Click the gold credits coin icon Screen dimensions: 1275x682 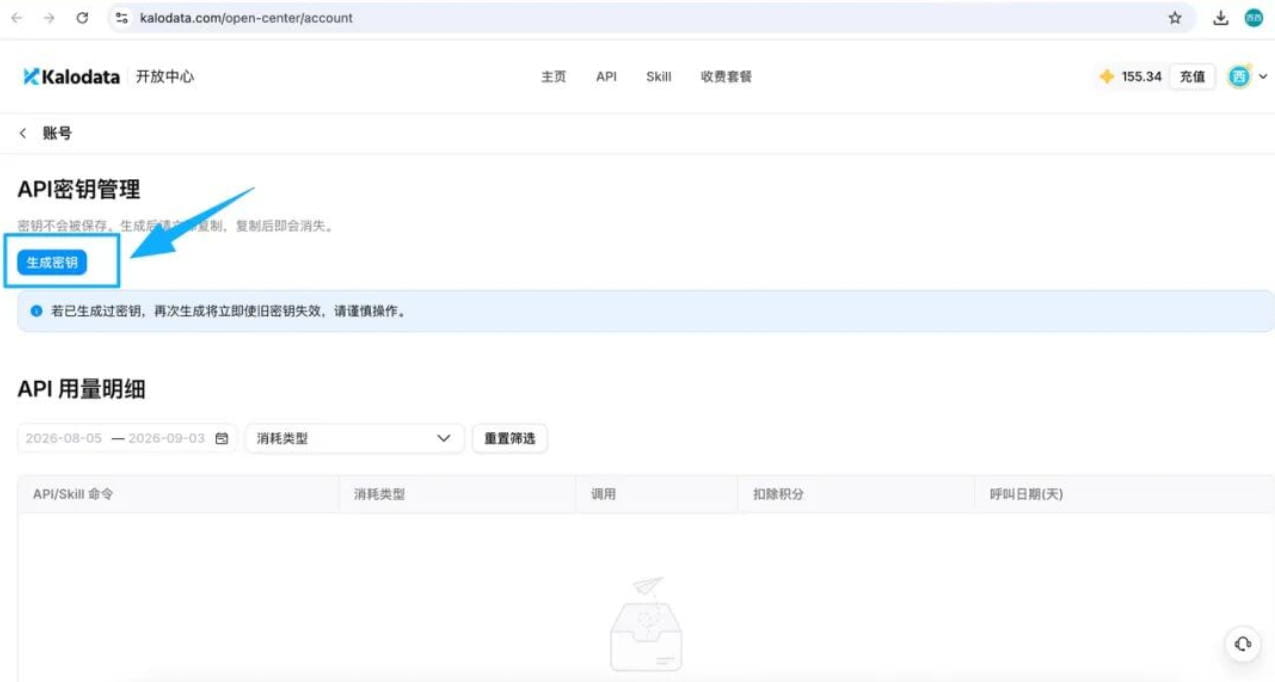click(1107, 76)
